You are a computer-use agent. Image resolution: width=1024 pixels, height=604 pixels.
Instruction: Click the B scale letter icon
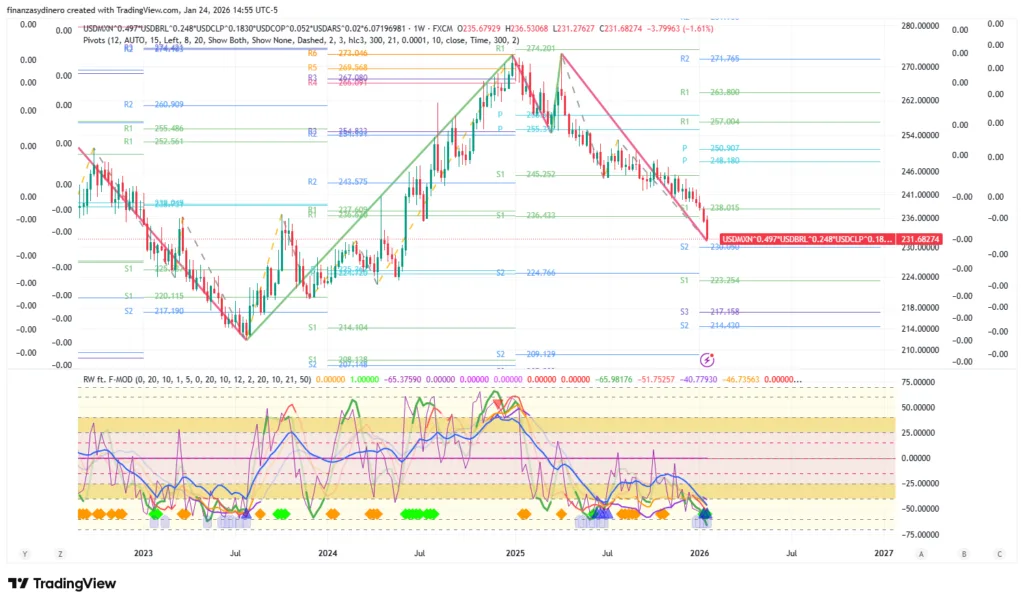[964, 553]
